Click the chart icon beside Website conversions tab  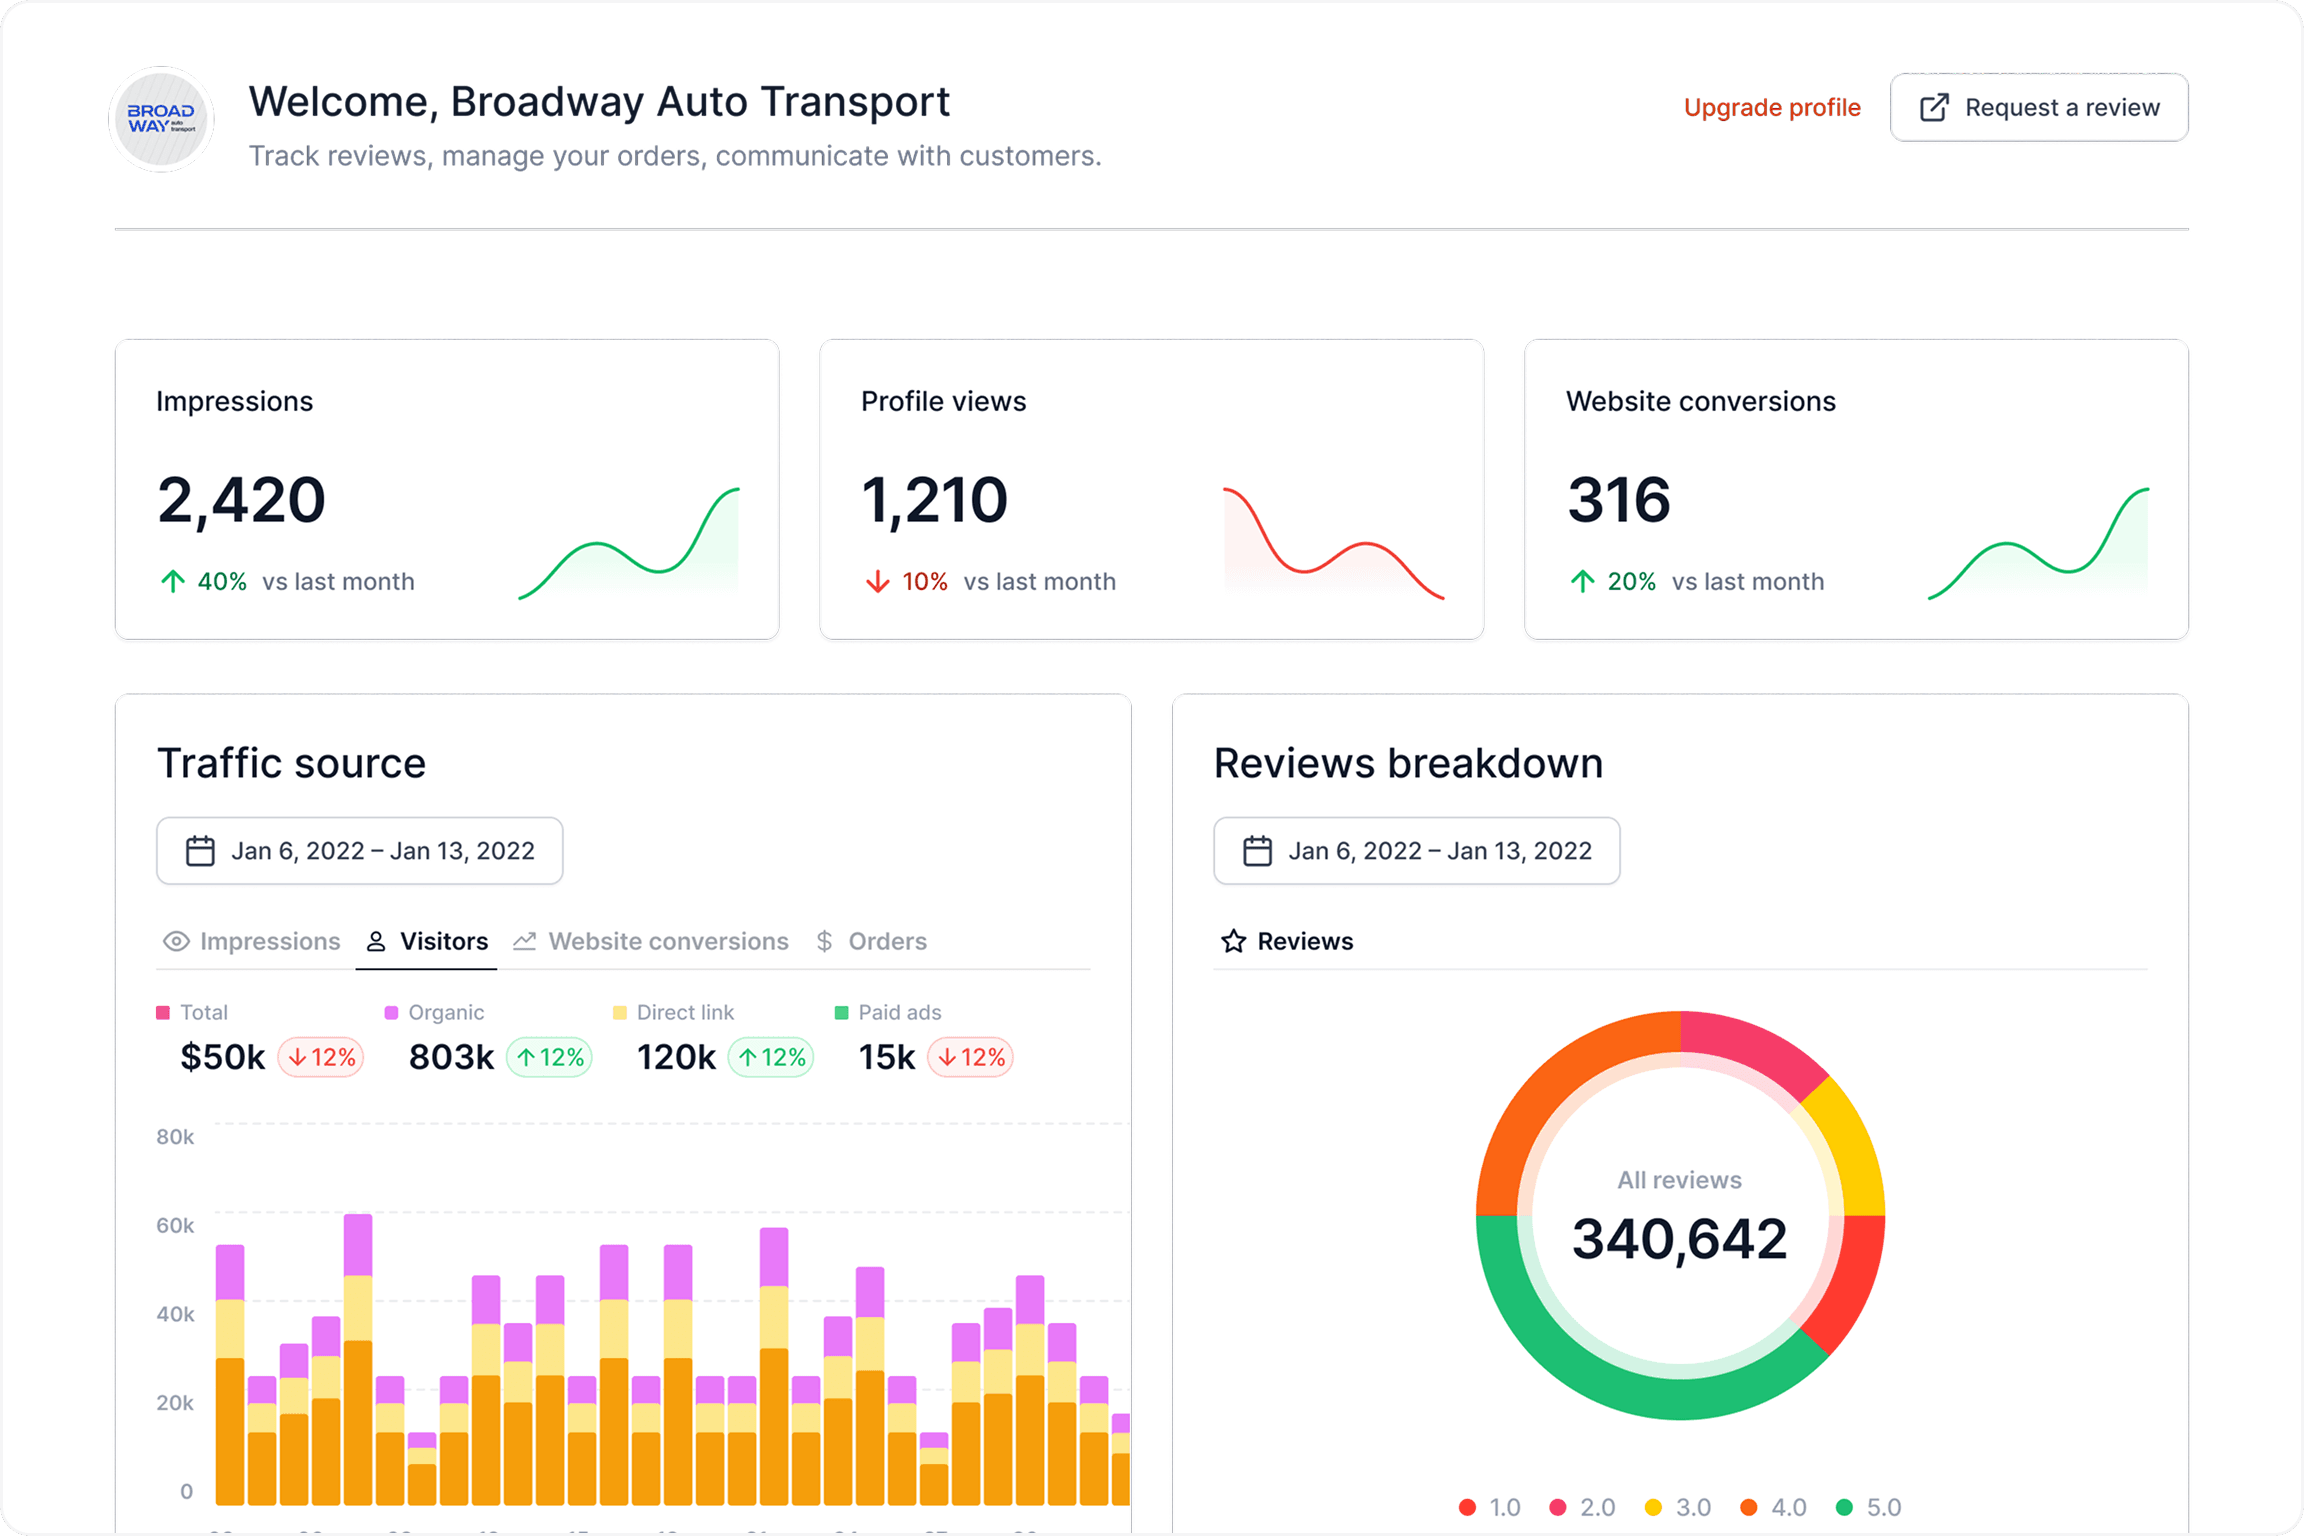525,941
